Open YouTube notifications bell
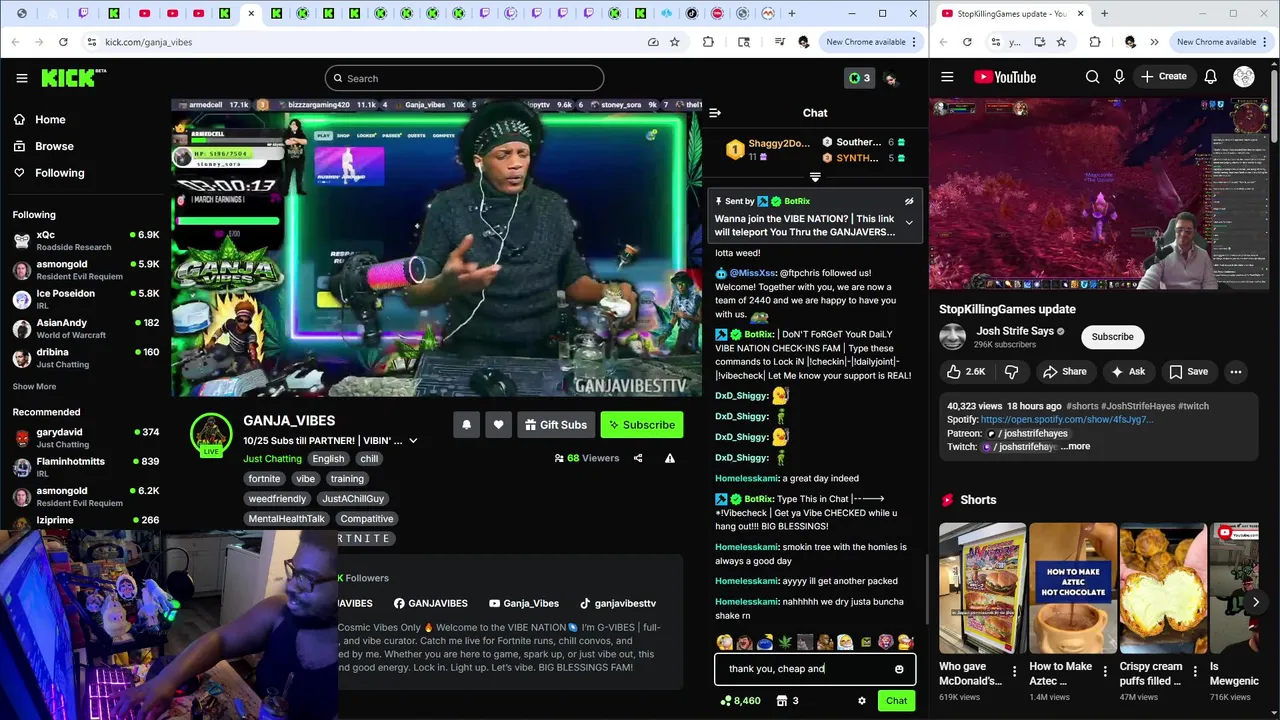This screenshot has height=720, width=1280. coord(1210,77)
